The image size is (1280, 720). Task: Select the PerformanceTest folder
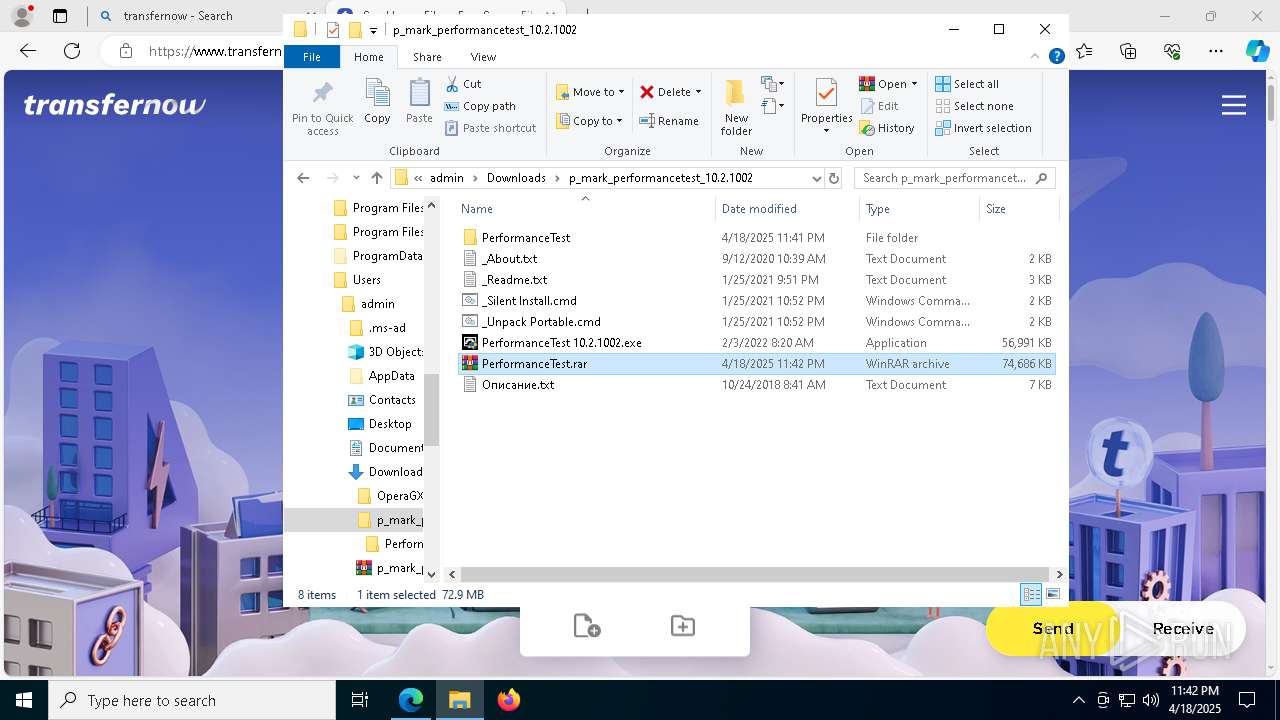(756, 238)
